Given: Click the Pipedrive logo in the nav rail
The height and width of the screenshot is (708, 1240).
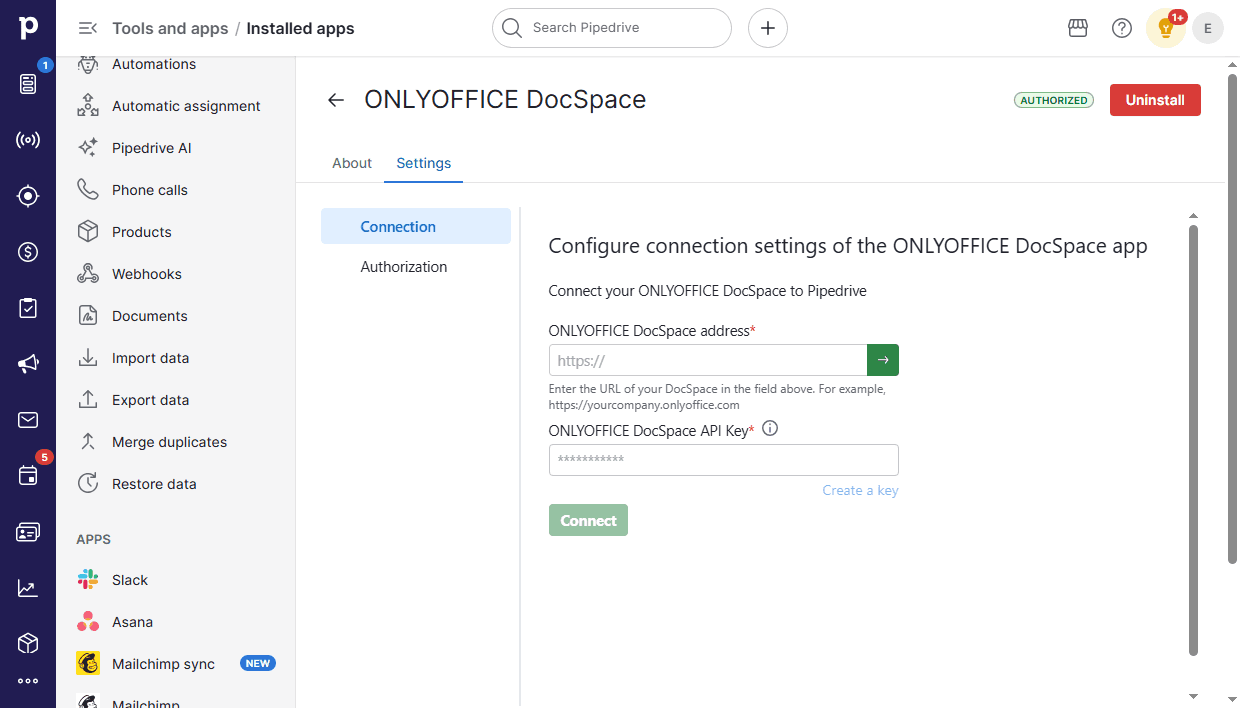Looking at the screenshot, I should click(x=28, y=28).
